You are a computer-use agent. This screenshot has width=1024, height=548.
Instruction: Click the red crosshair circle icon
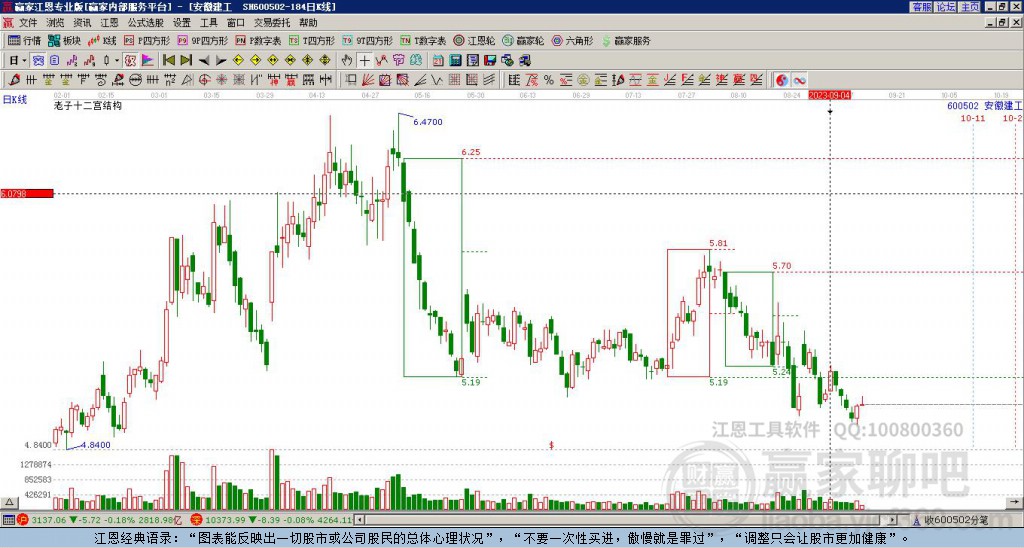204,80
